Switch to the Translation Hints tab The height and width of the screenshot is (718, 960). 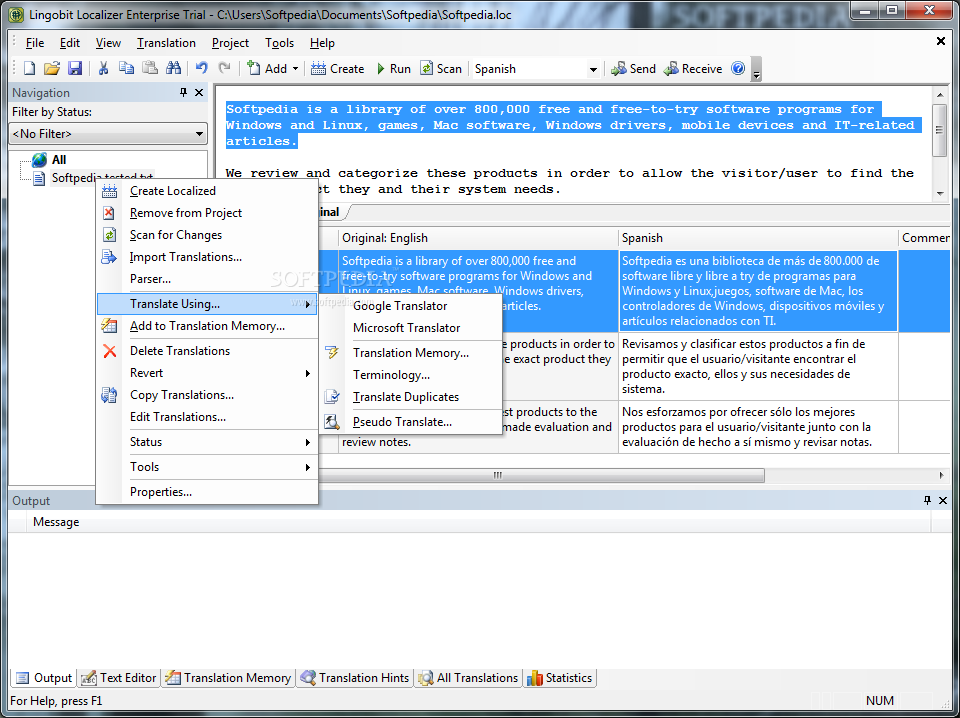pos(355,678)
